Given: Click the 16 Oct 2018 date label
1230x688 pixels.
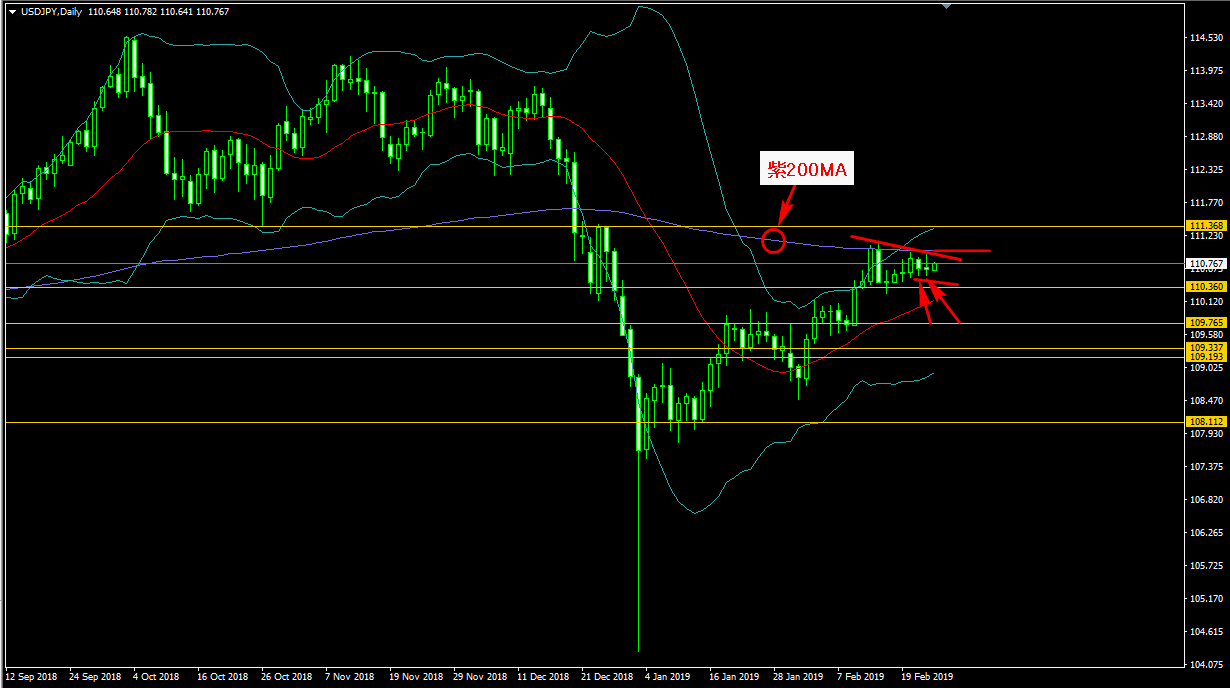Looking at the screenshot, I should pos(224,676).
